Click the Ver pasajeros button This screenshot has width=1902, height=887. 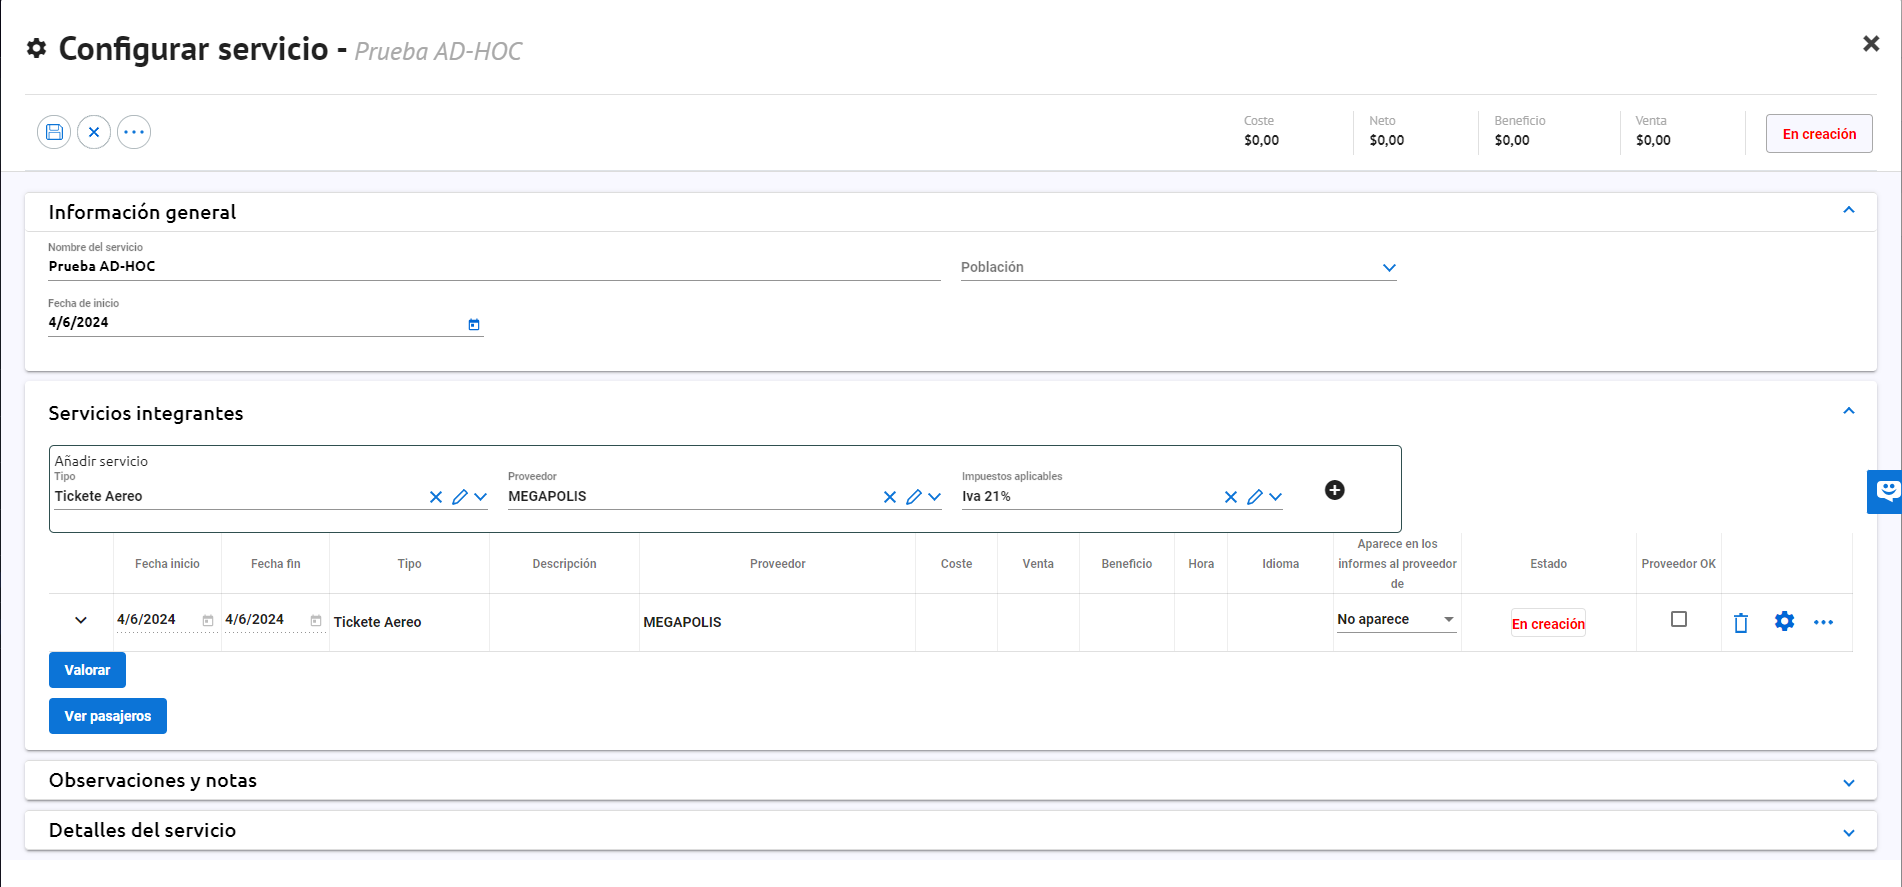coord(108,716)
